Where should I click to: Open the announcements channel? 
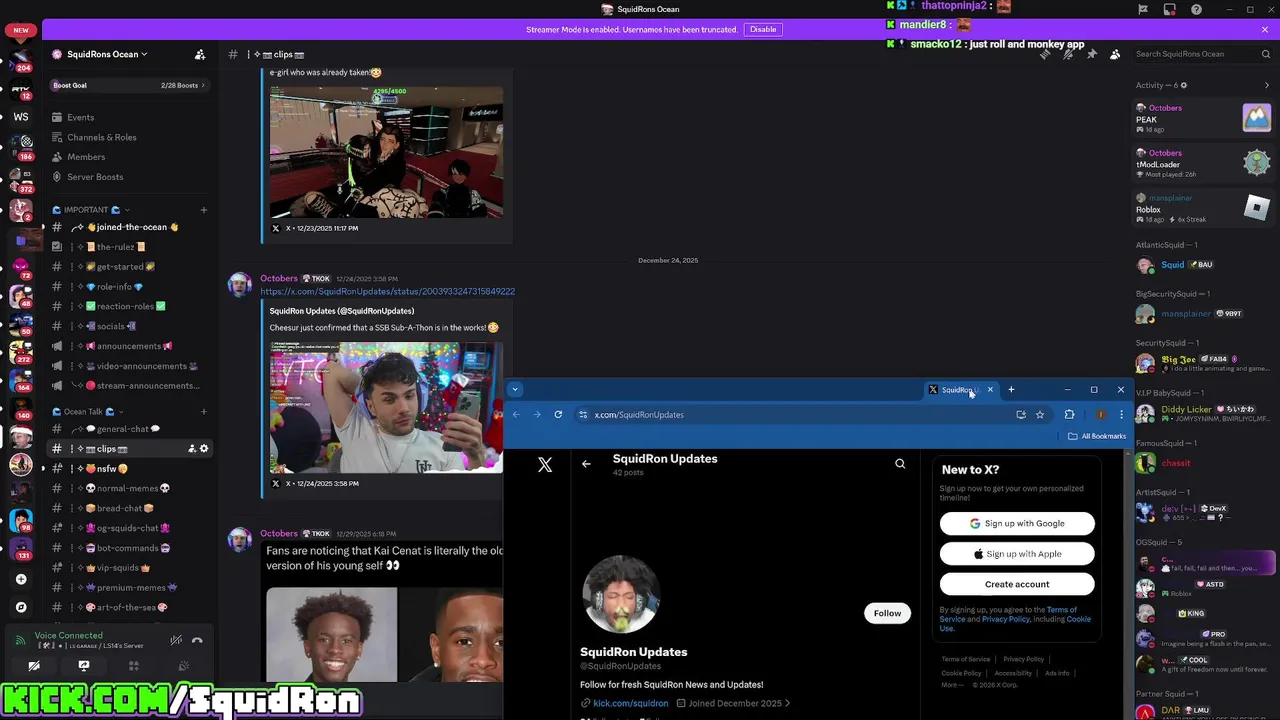tap(128, 346)
